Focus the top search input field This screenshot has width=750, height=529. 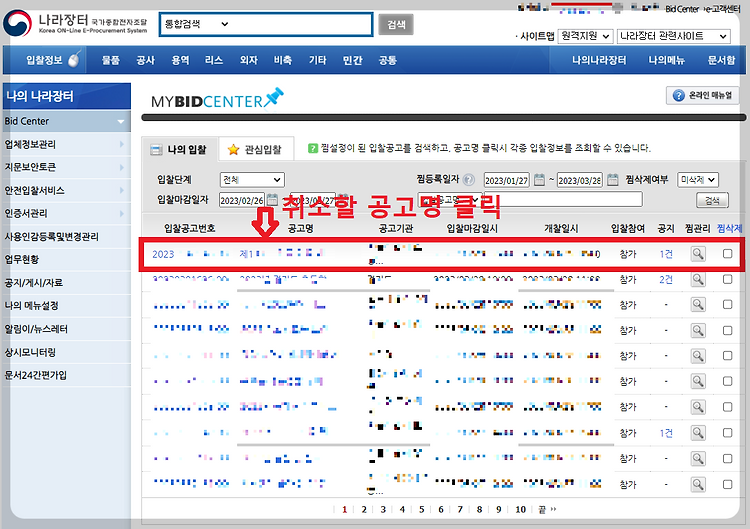(301, 24)
